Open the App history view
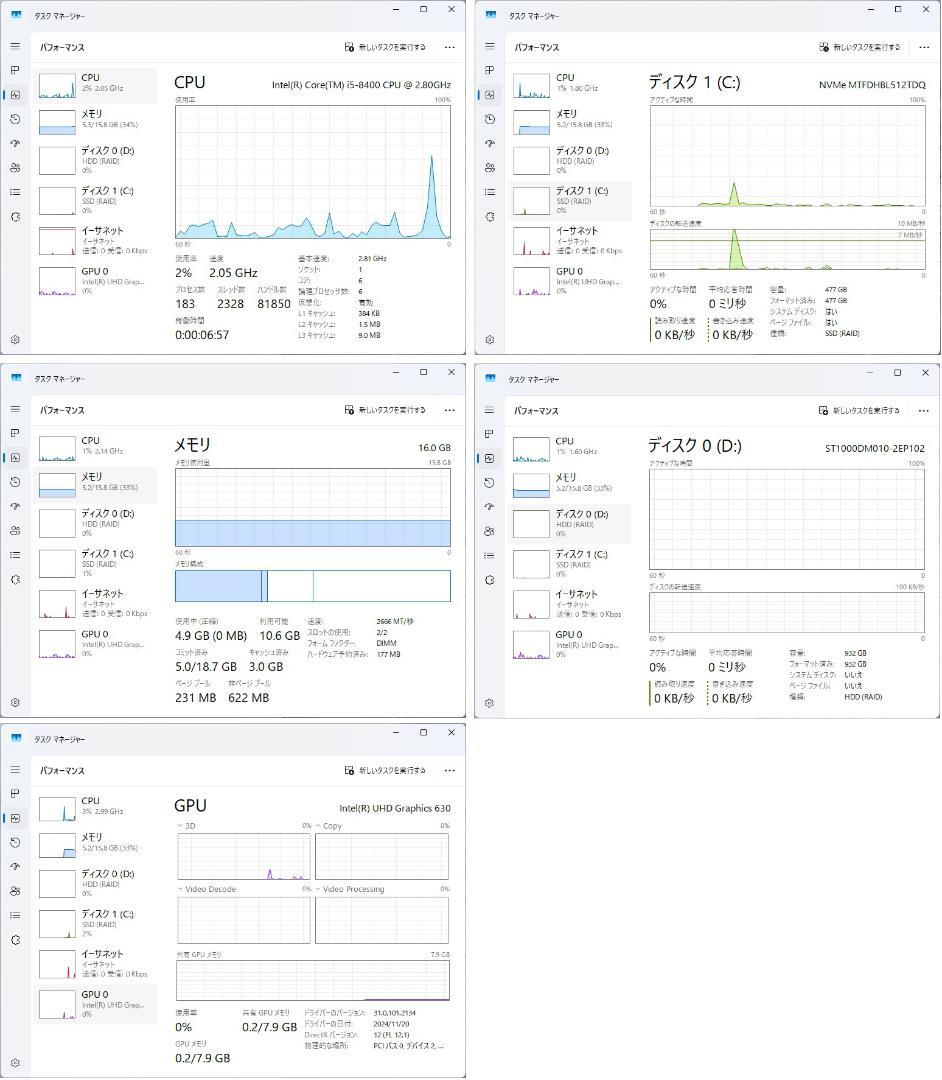This screenshot has height=1080, width=942. [x=15, y=119]
